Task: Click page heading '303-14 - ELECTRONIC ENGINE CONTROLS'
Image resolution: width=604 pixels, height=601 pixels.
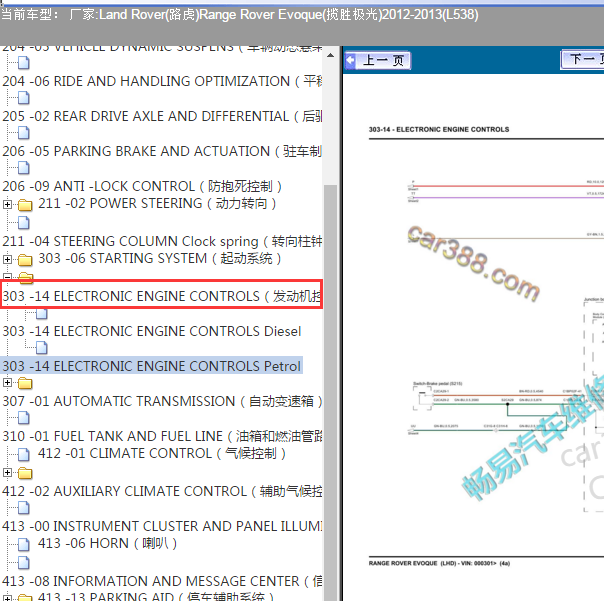Action: pyautogui.click(x=439, y=129)
